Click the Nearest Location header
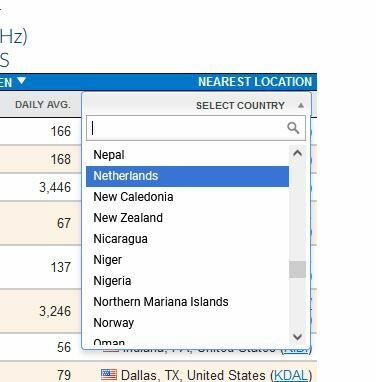 coord(255,82)
